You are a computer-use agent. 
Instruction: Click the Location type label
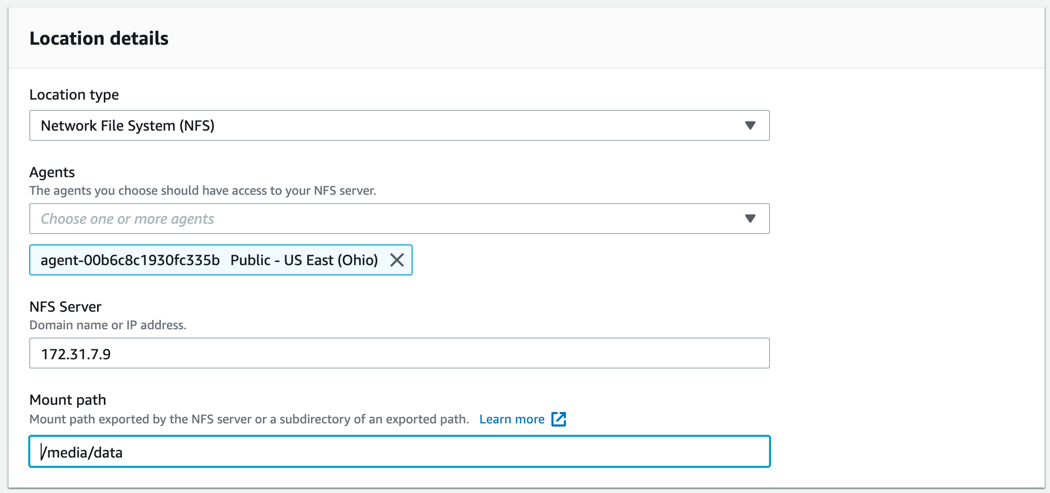coord(74,94)
